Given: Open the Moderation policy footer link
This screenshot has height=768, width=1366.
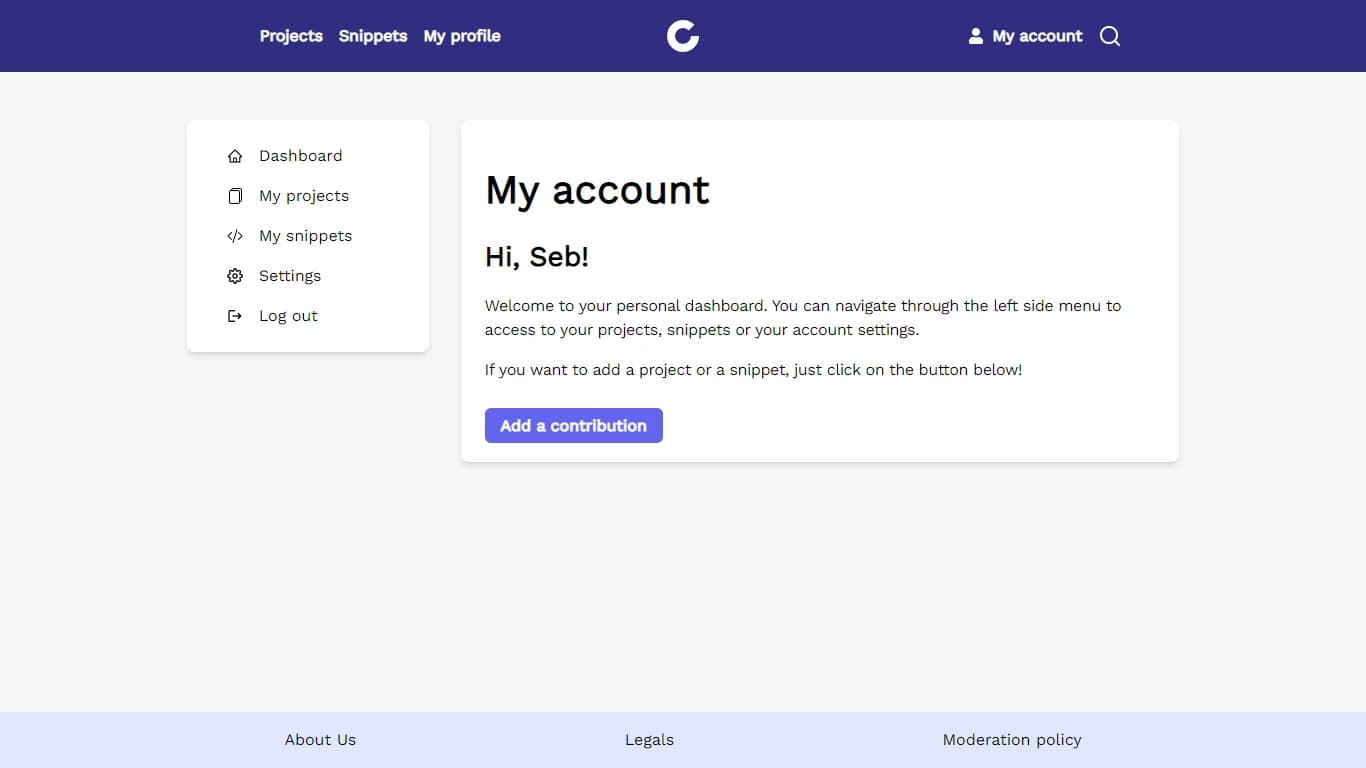Looking at the screenshot, I should [1012, 740].
